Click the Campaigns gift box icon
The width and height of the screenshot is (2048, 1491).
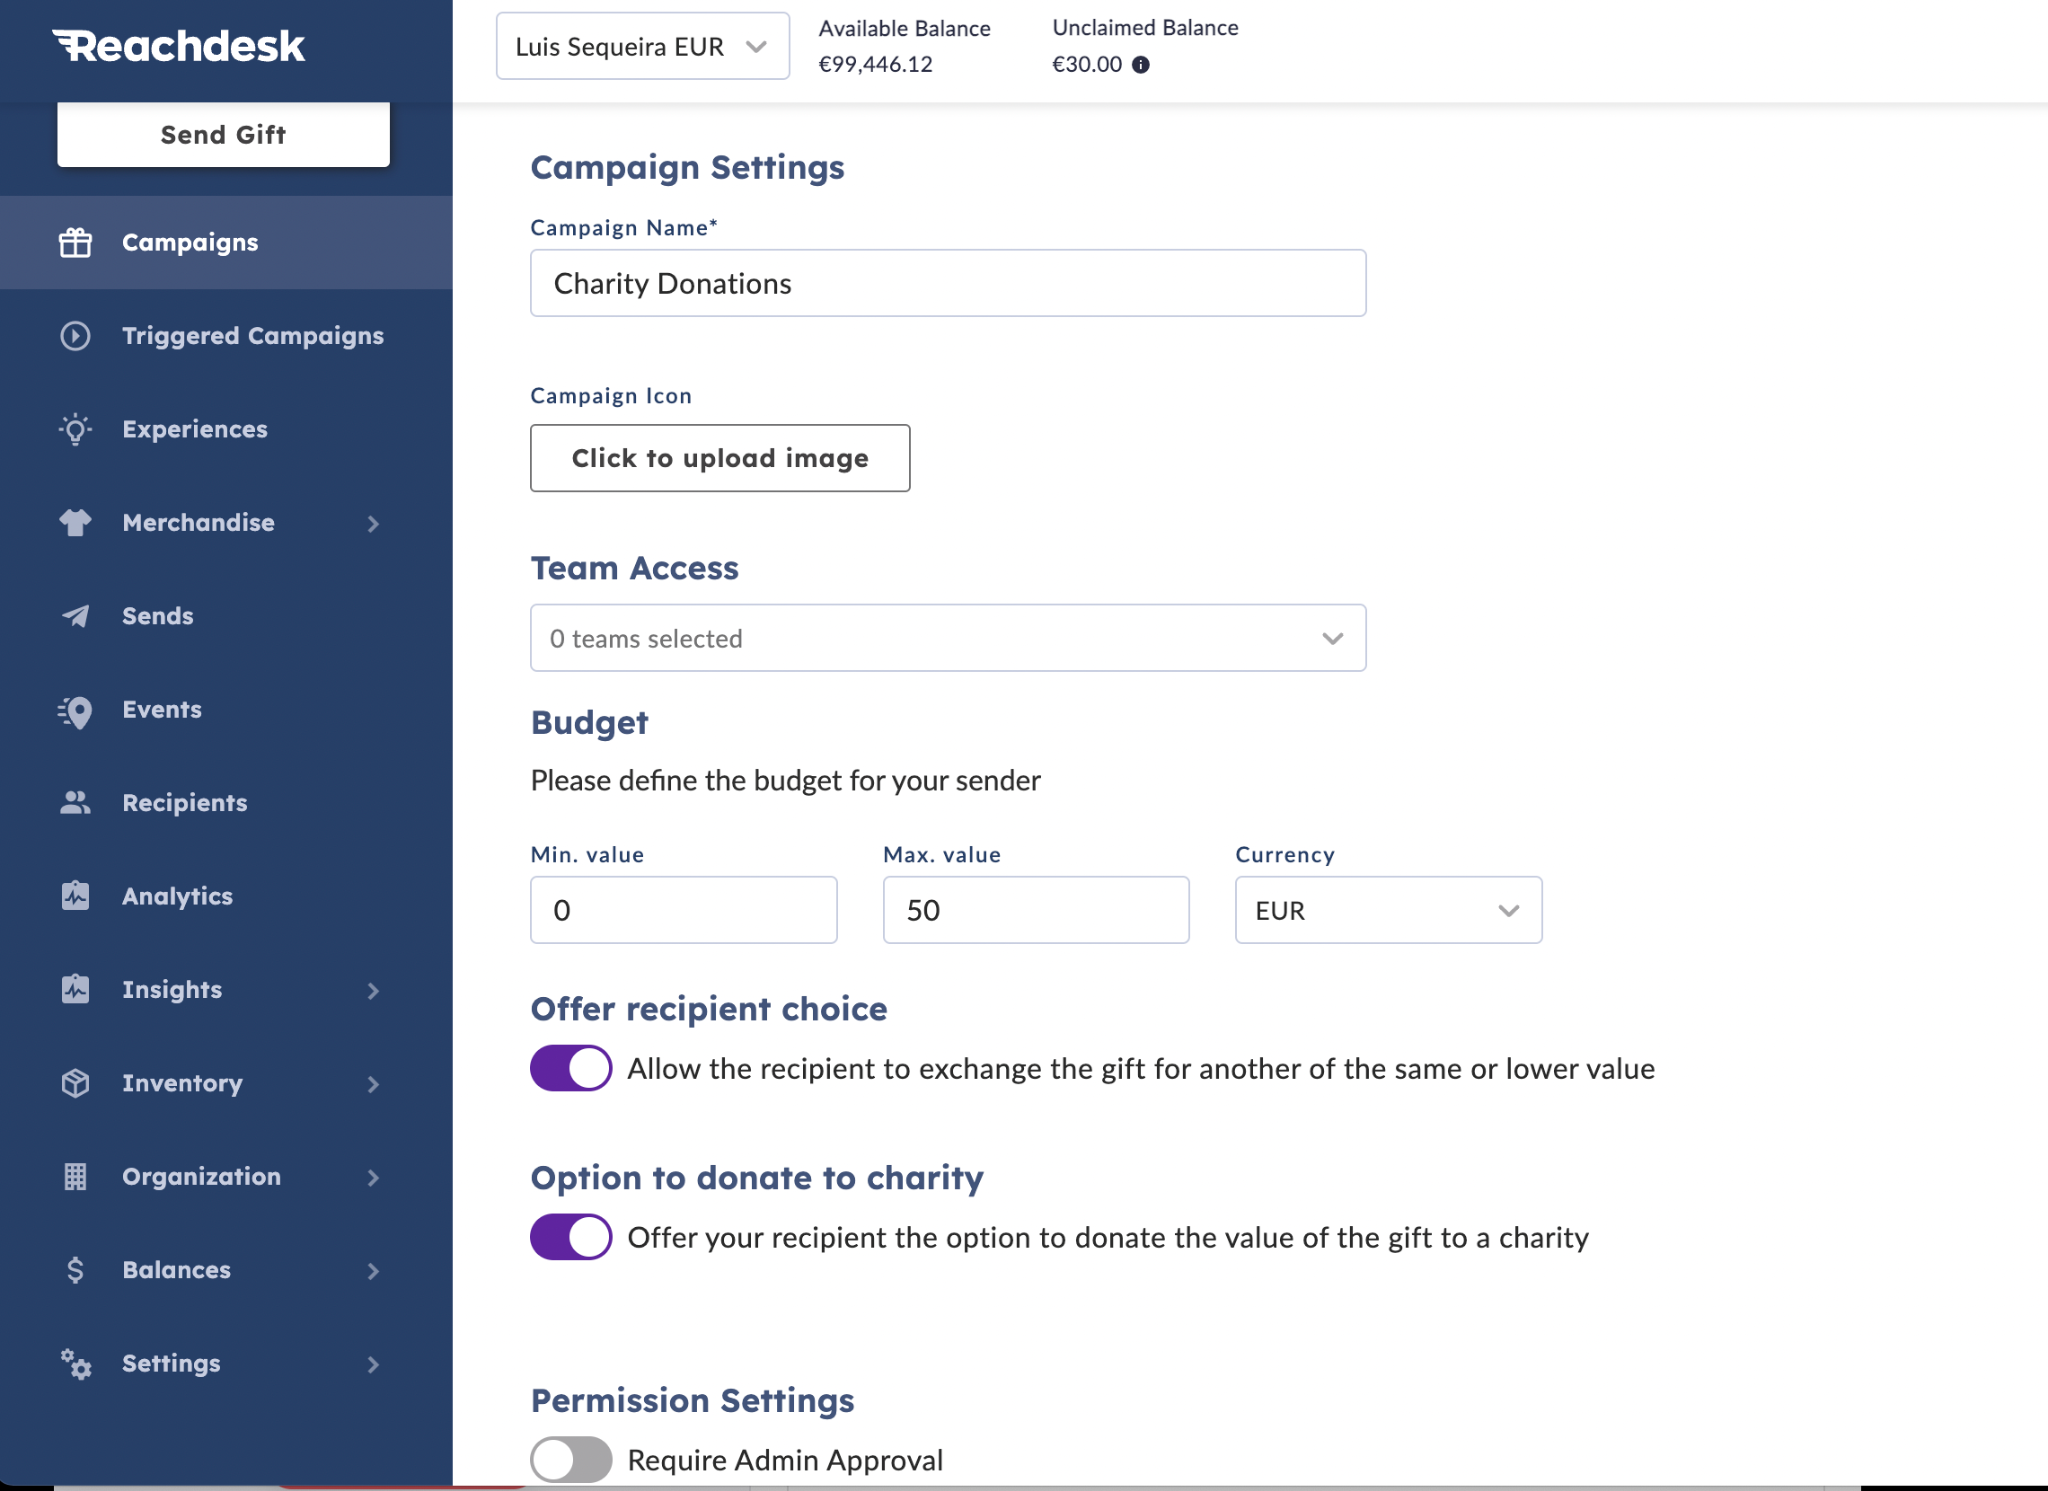tap(75, 243)
